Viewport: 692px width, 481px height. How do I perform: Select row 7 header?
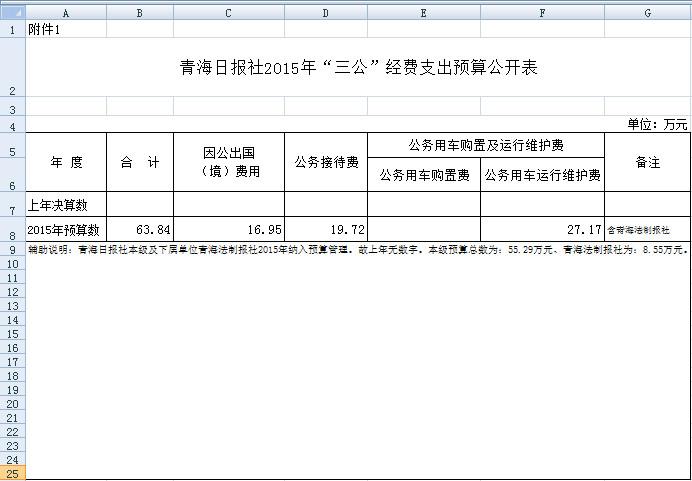point(13,204)
